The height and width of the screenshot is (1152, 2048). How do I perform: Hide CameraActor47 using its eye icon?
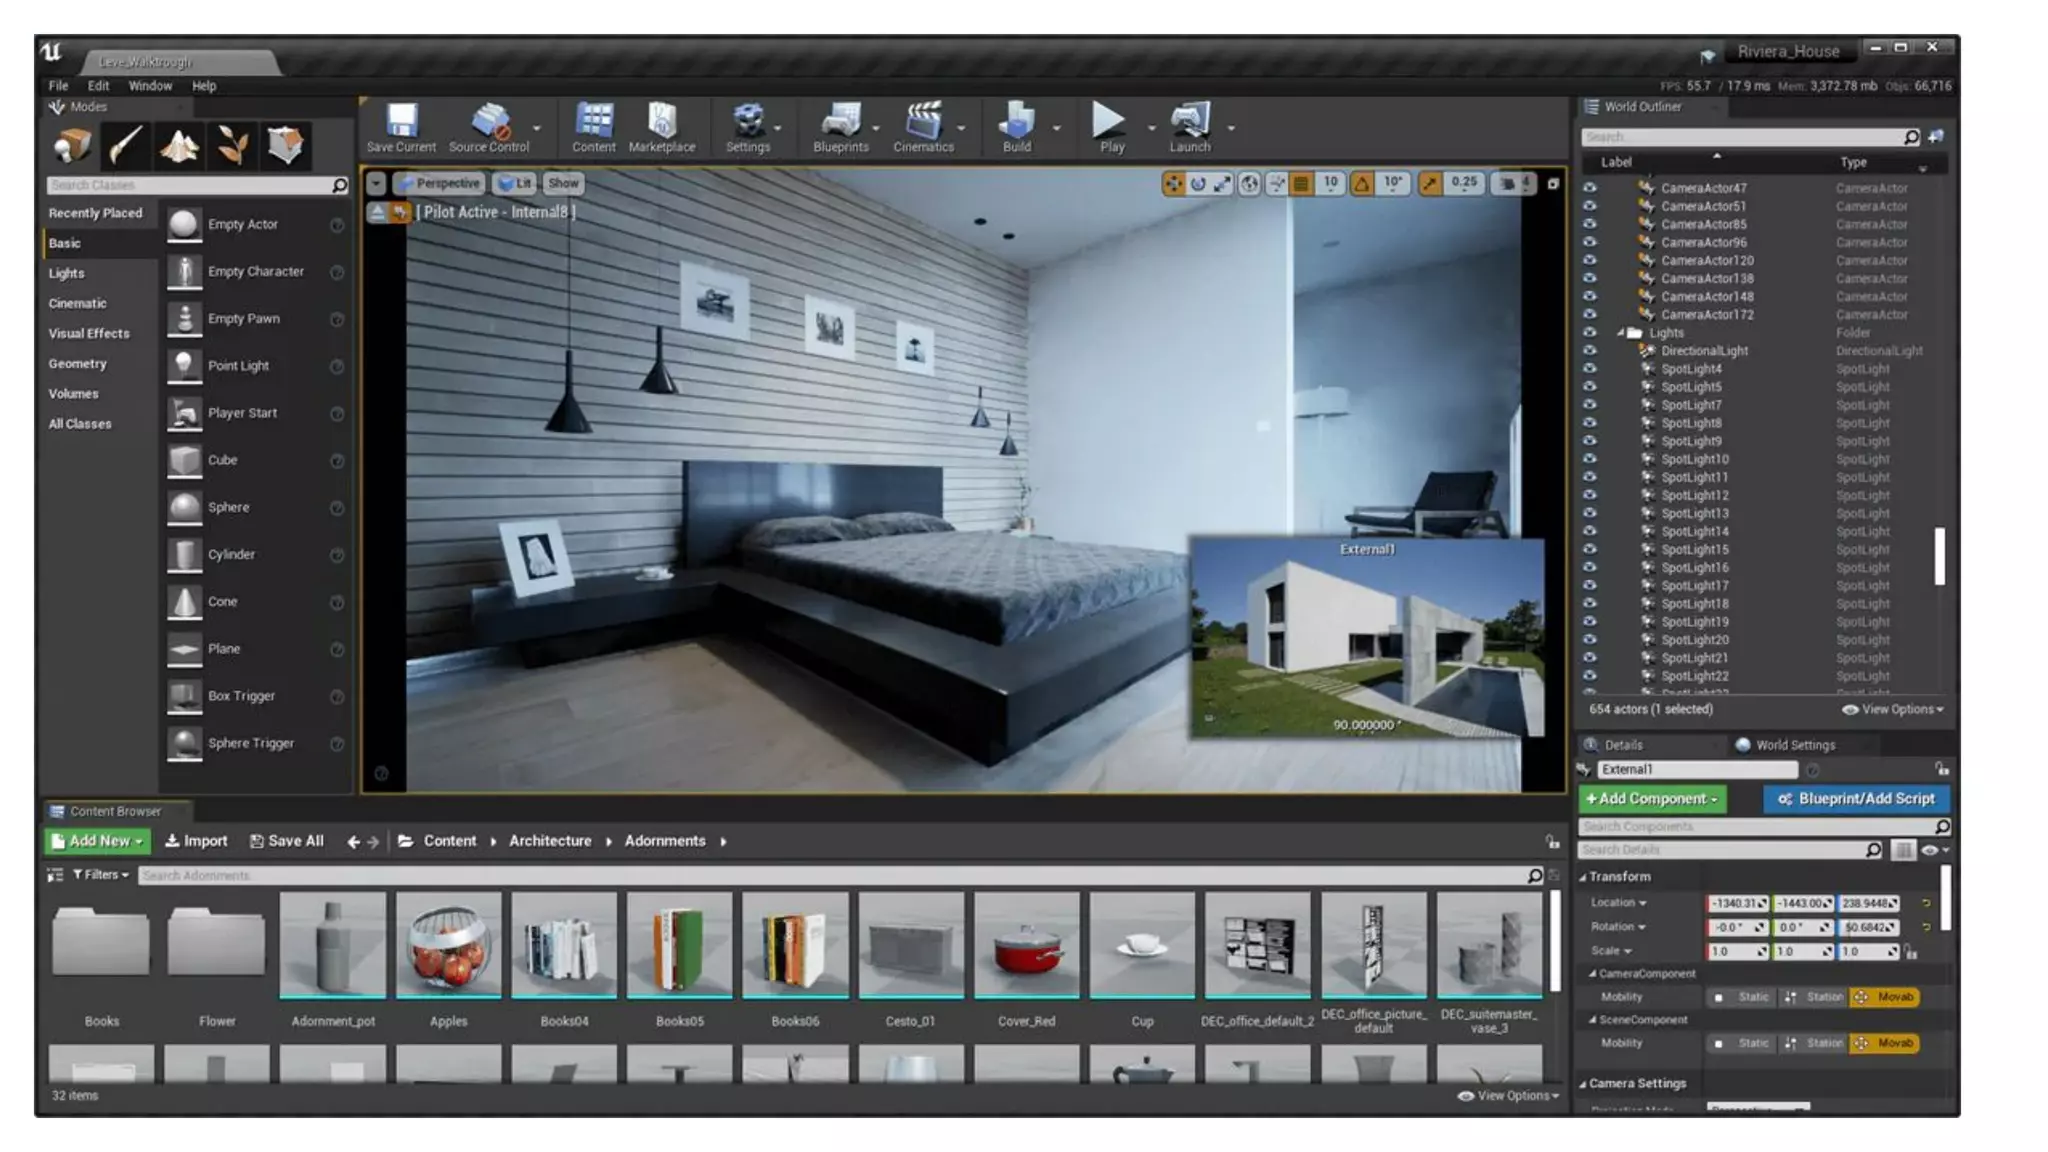(x=1590, y=188)
